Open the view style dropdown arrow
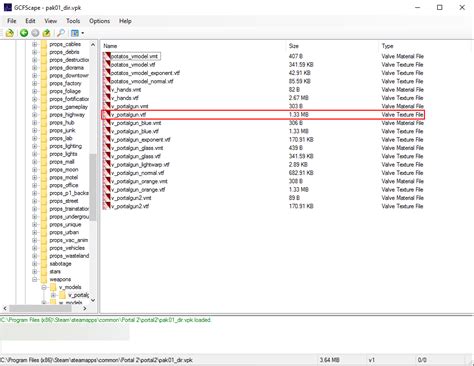 [82, 33]
